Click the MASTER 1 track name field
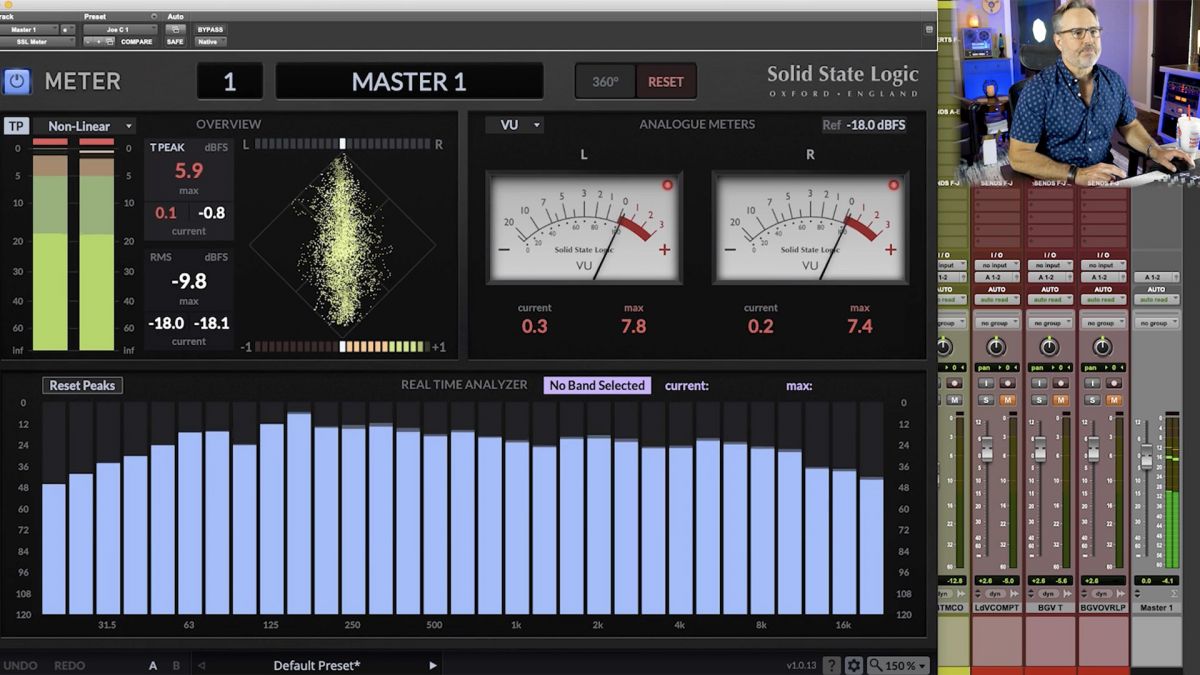Screen dimensions: 1200x675 [x=410, y=81]
